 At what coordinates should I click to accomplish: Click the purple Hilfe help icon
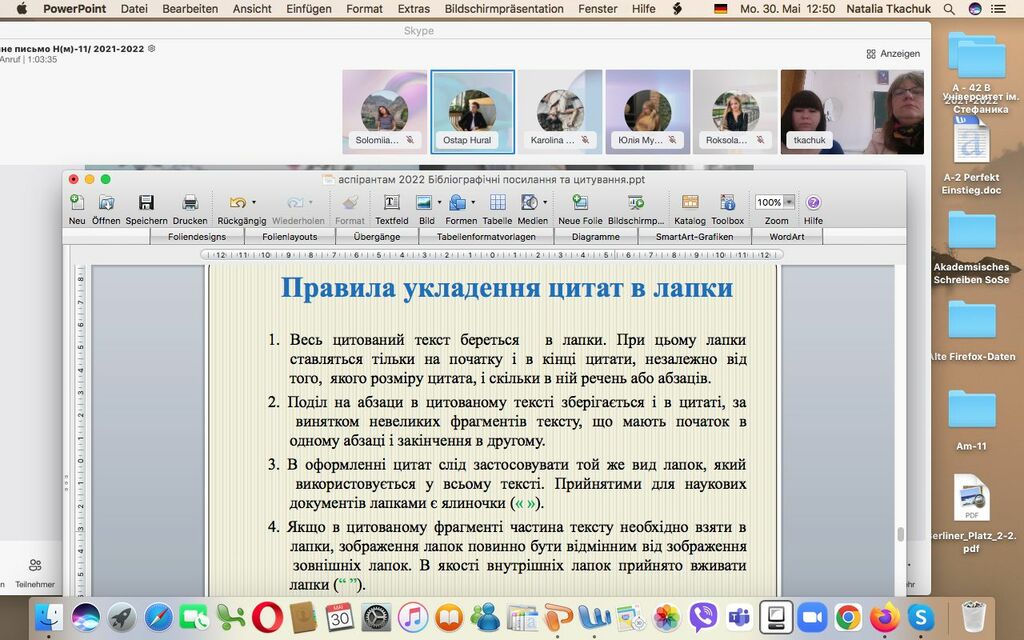click(x=813, y=202)
